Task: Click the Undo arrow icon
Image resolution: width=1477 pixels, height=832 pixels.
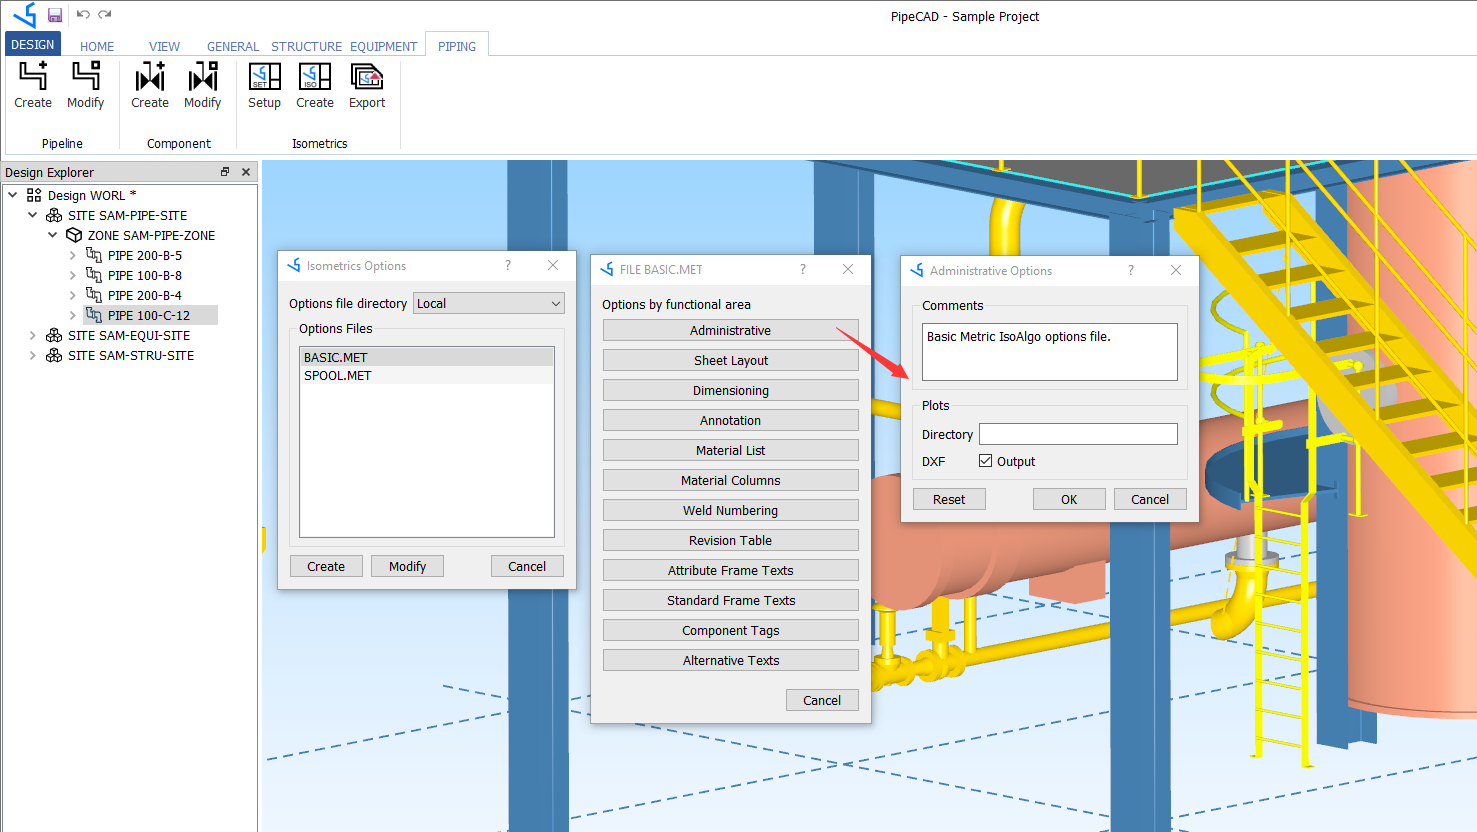Action: [83, 15]
